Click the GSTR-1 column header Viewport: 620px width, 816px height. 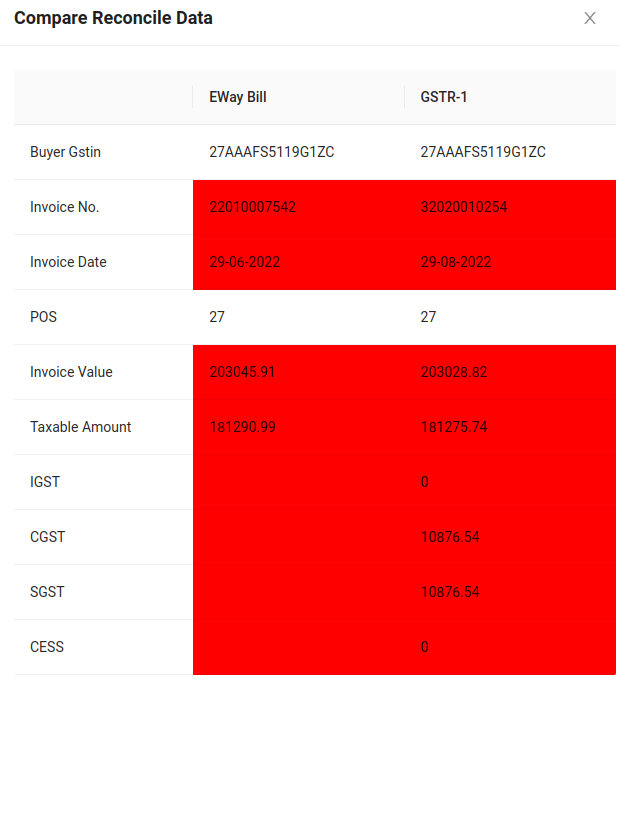[x=444, y=97]
